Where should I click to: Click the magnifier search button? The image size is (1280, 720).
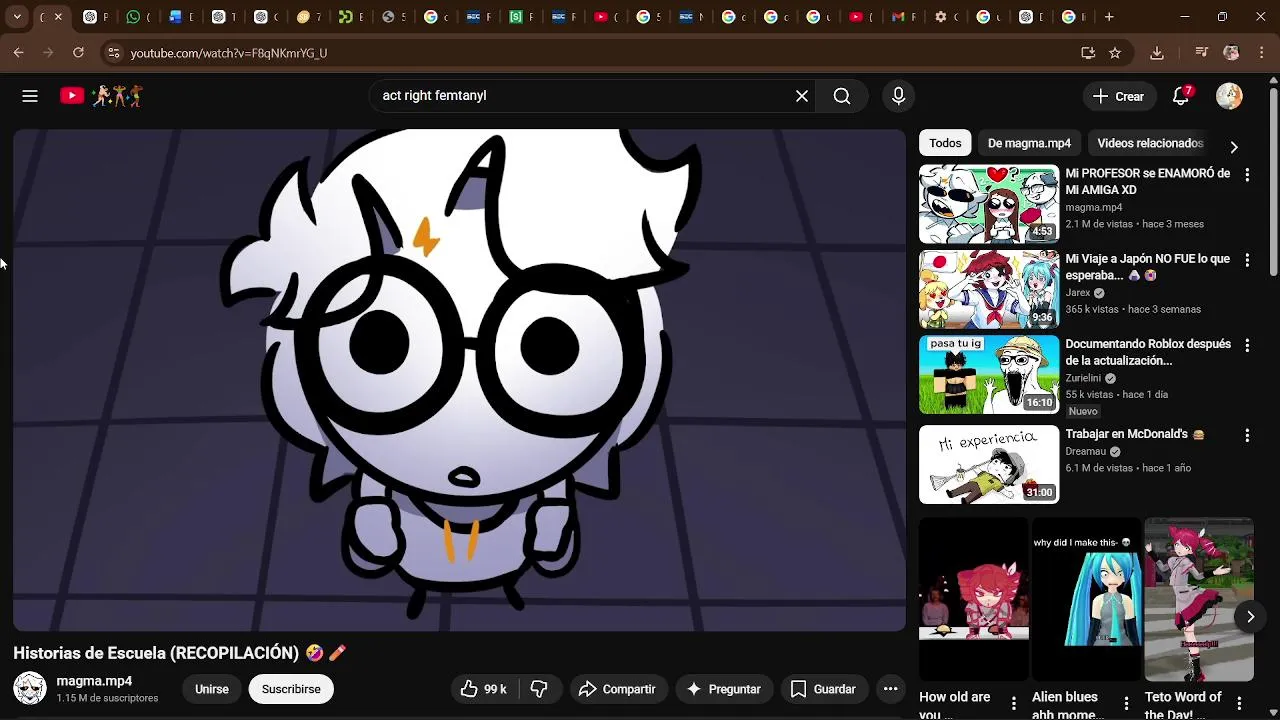pyautogui.click(x=842, y=96)
